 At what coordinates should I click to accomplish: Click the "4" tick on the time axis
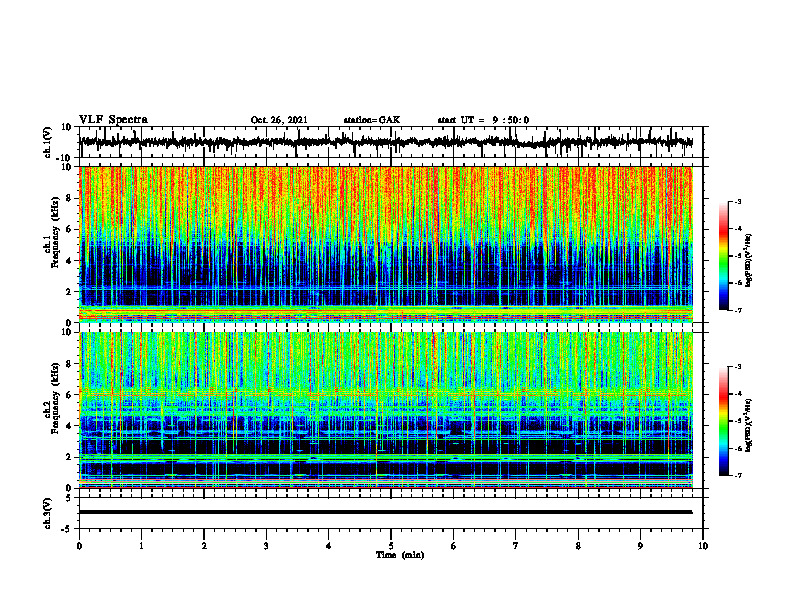[329, 546]
